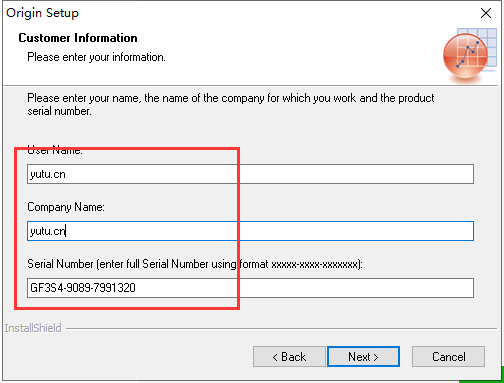Screen dimensions: 504x383
Task: Click the 'Company Name:' label
Action: tap(66, 207)
